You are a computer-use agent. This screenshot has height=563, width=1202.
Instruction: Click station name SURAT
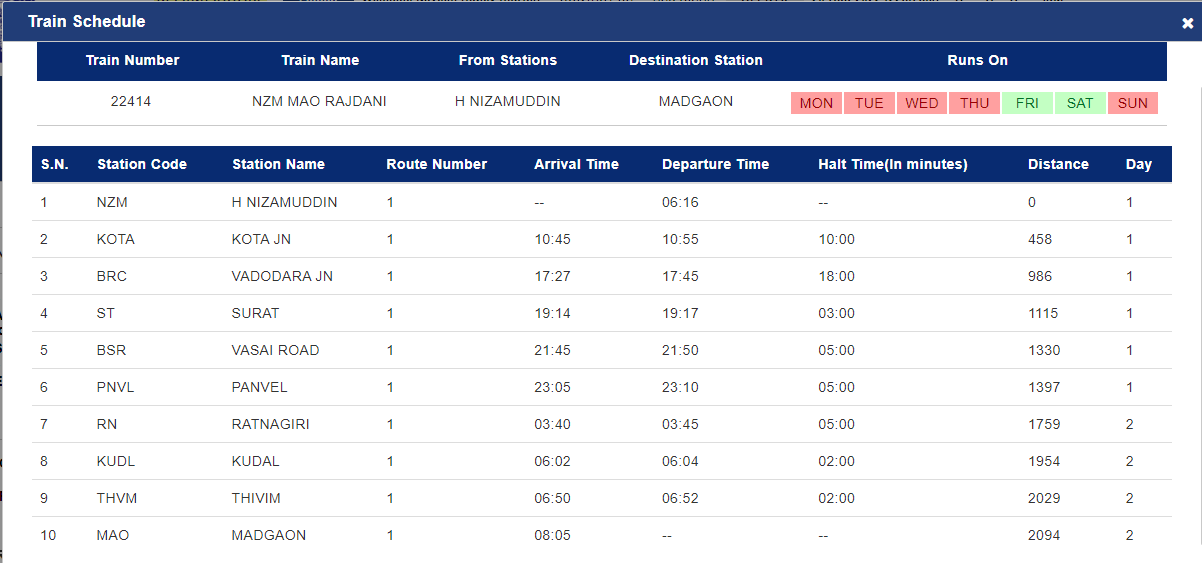(x=255, y=313)
